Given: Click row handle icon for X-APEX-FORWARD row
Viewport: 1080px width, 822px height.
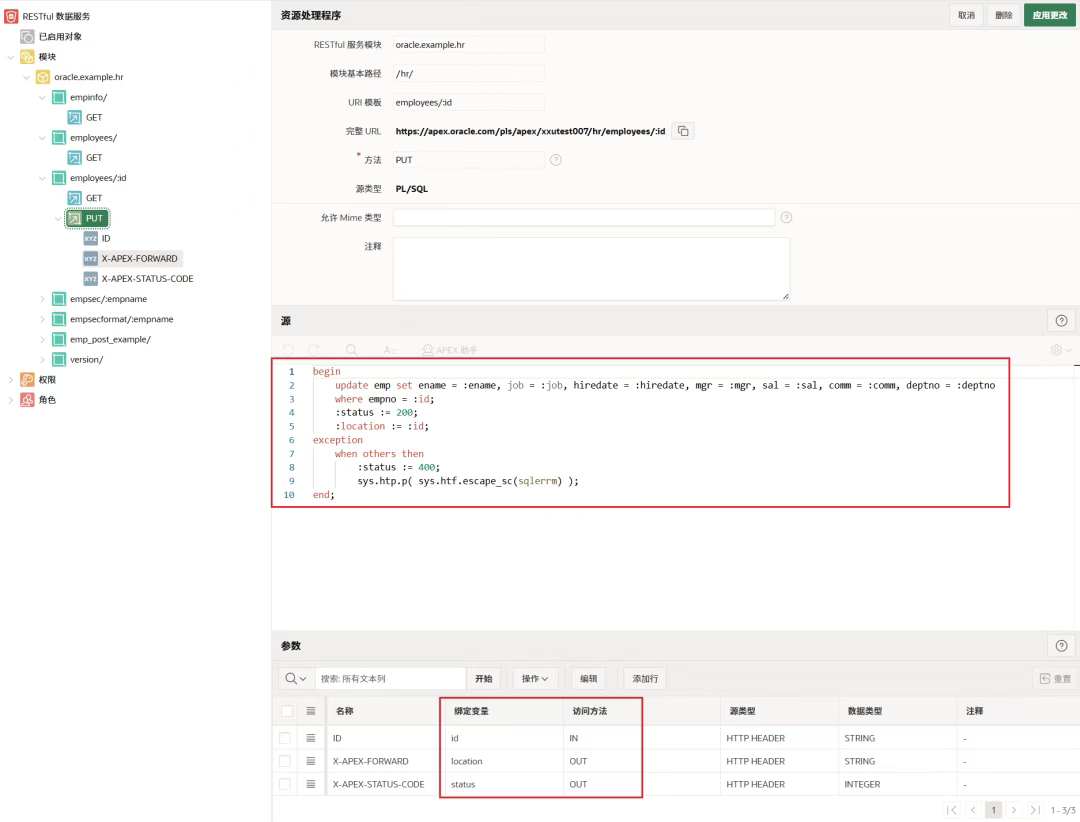Looking at the screenshot, I should (311, 761).
